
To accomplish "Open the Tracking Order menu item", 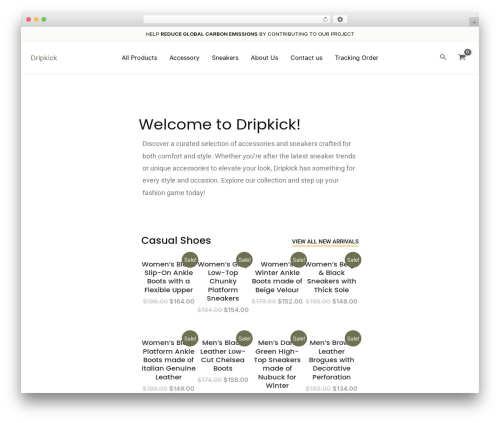I will click(356, 58).
